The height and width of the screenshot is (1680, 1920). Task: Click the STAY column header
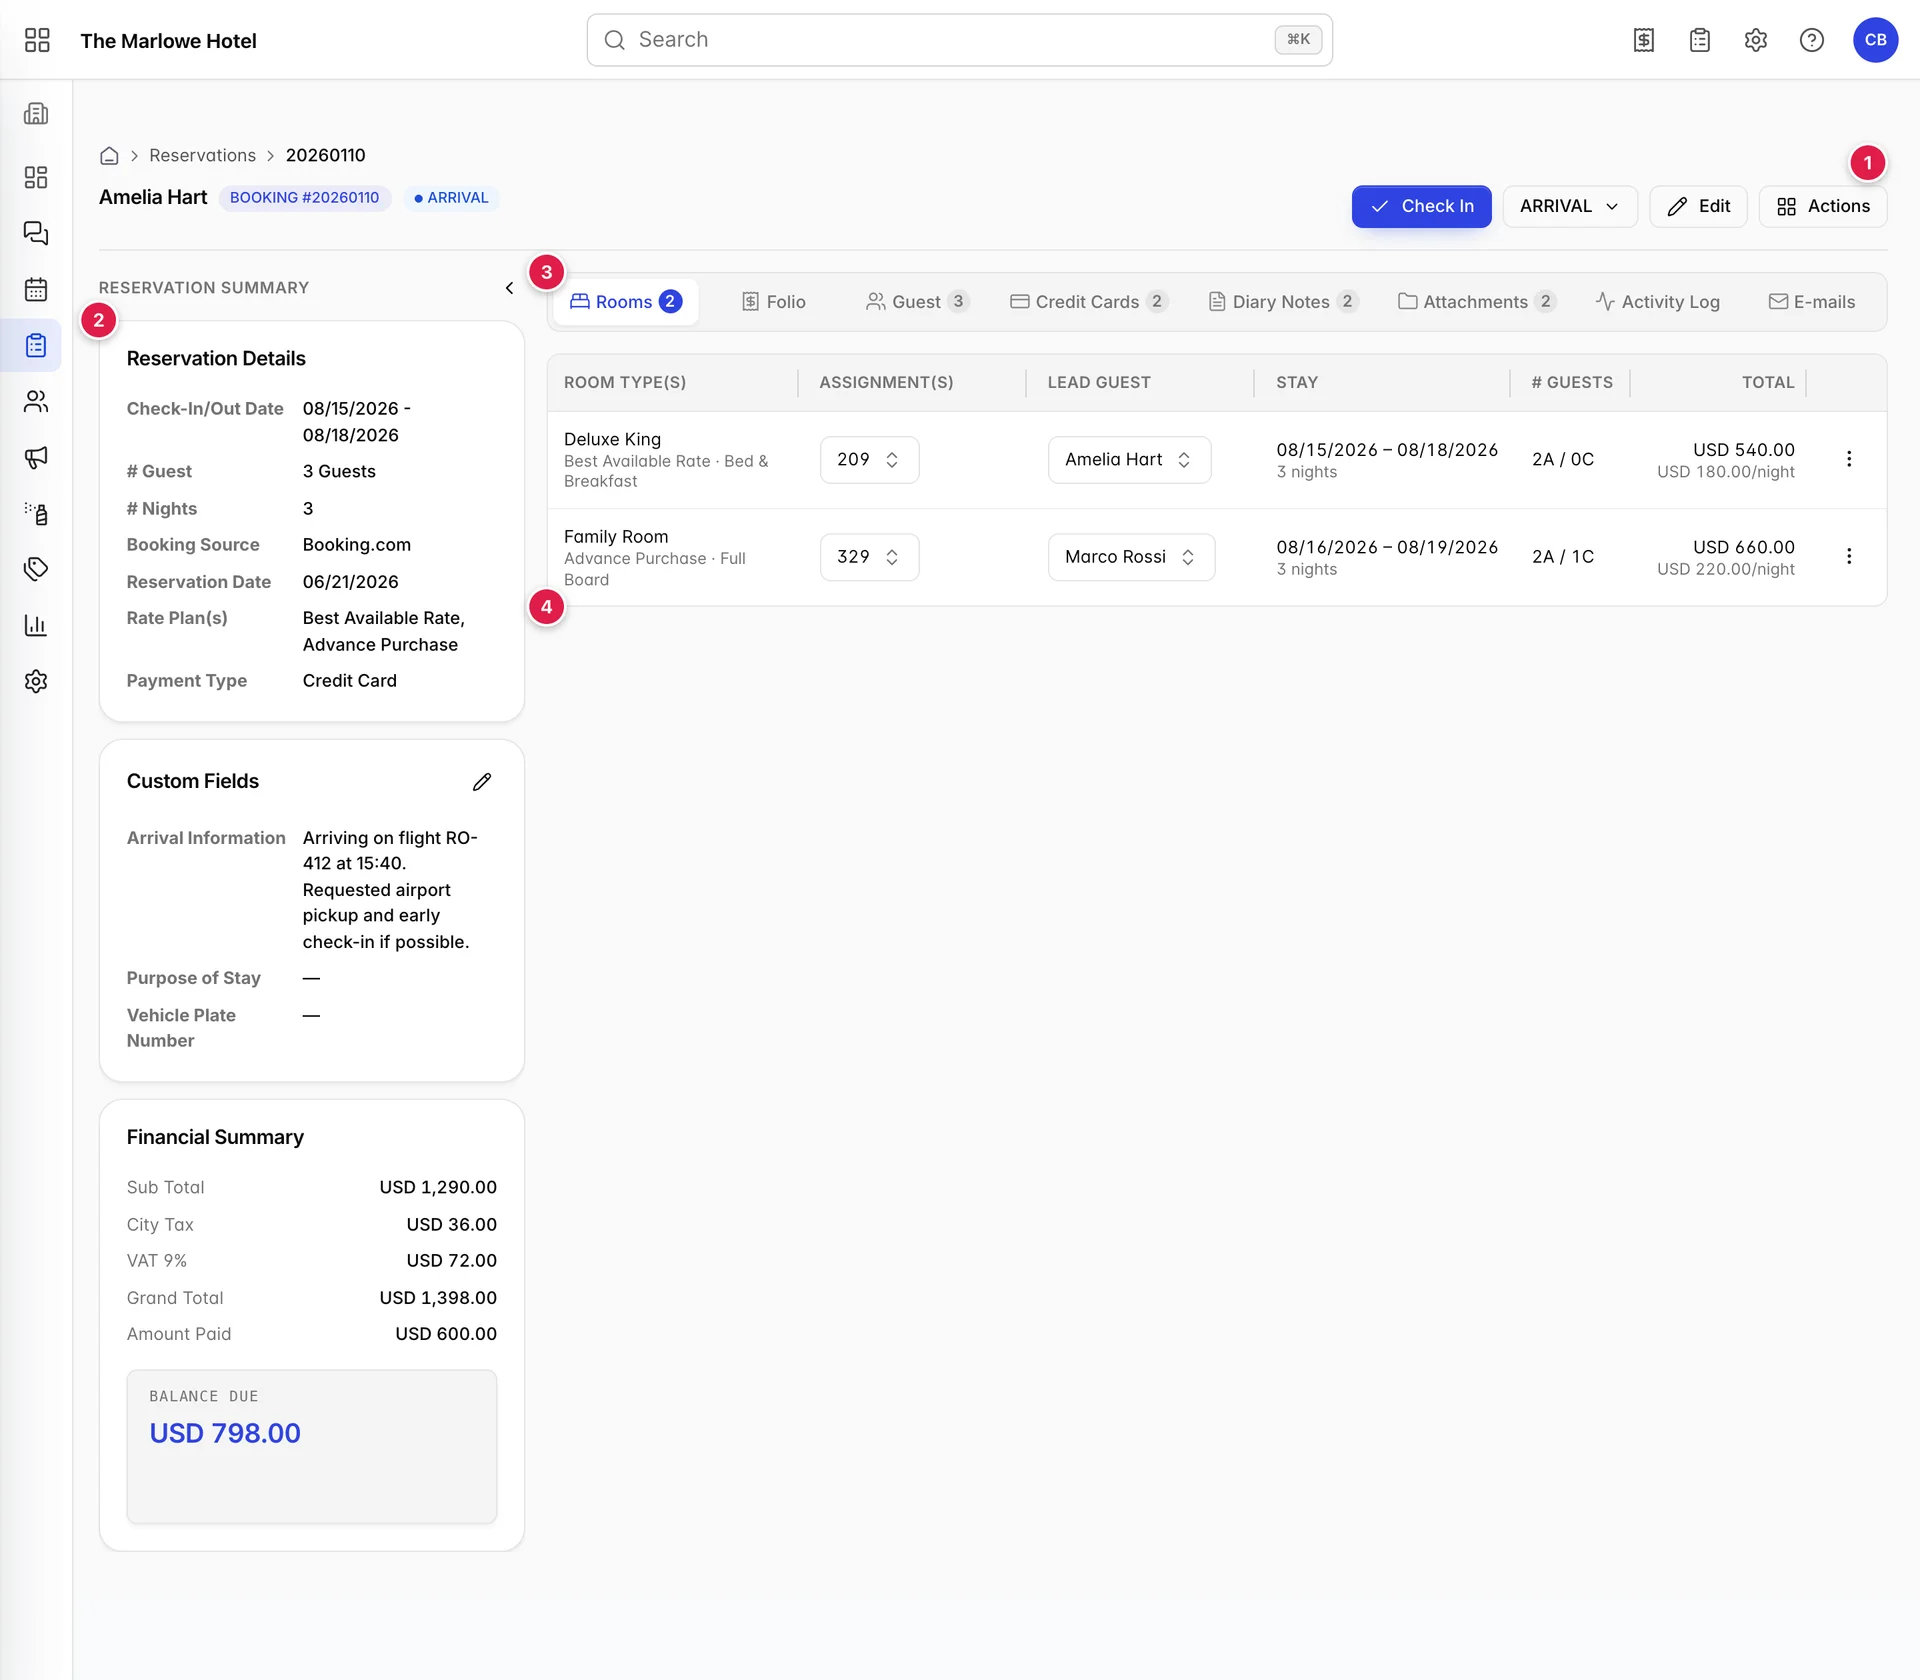[x=1297, y=383]
